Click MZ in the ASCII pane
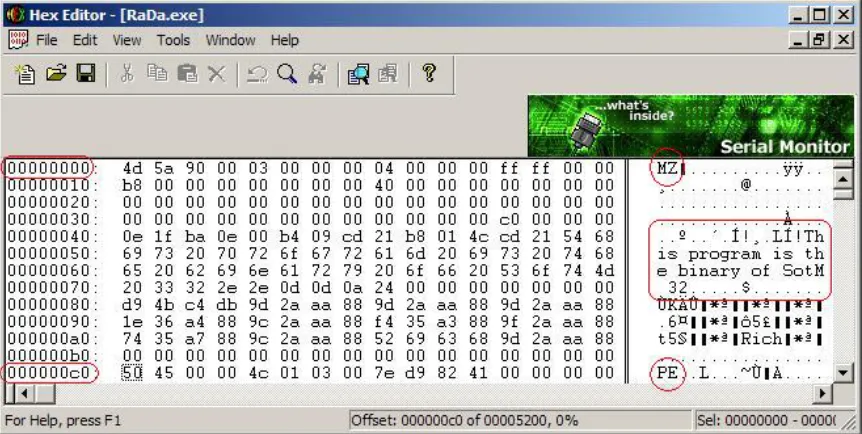The image size is (862, 434). [667, 168]
